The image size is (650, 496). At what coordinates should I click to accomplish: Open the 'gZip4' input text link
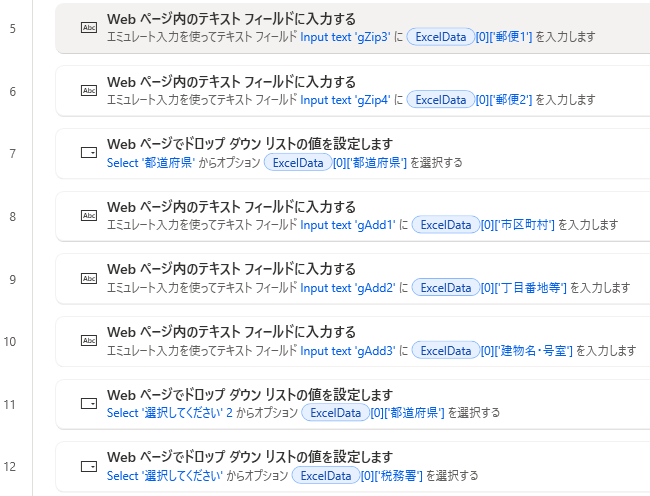(x=346, y=99)
